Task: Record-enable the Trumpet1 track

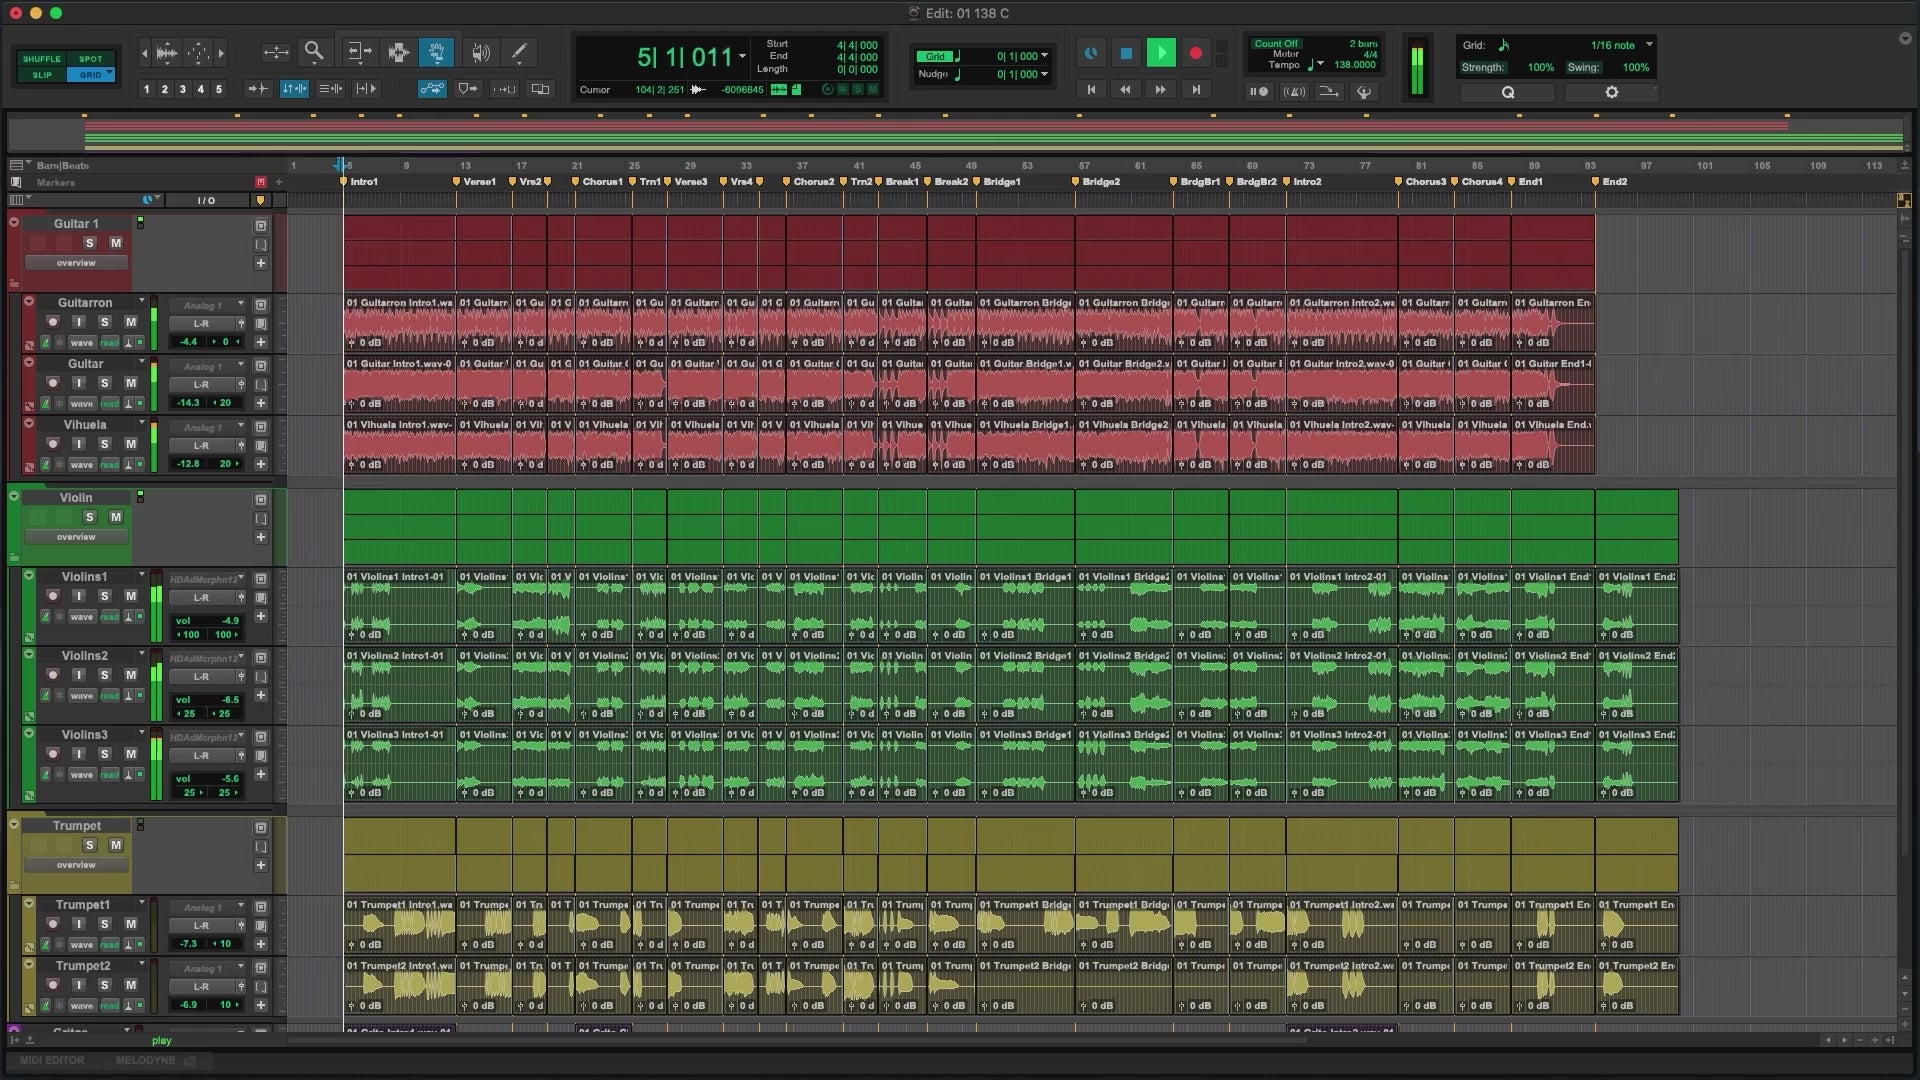Action: point(53,924)
